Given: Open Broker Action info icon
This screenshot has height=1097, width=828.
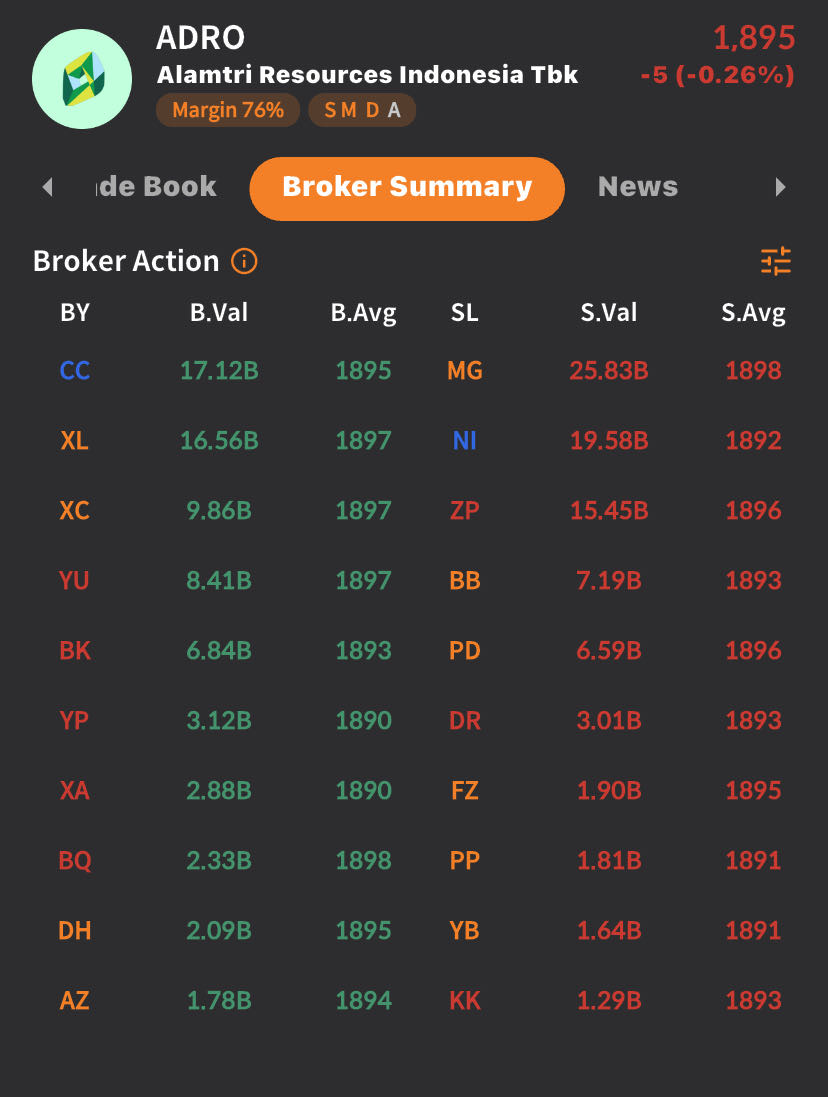Looking at the screenshot, I should coord(244,262).
